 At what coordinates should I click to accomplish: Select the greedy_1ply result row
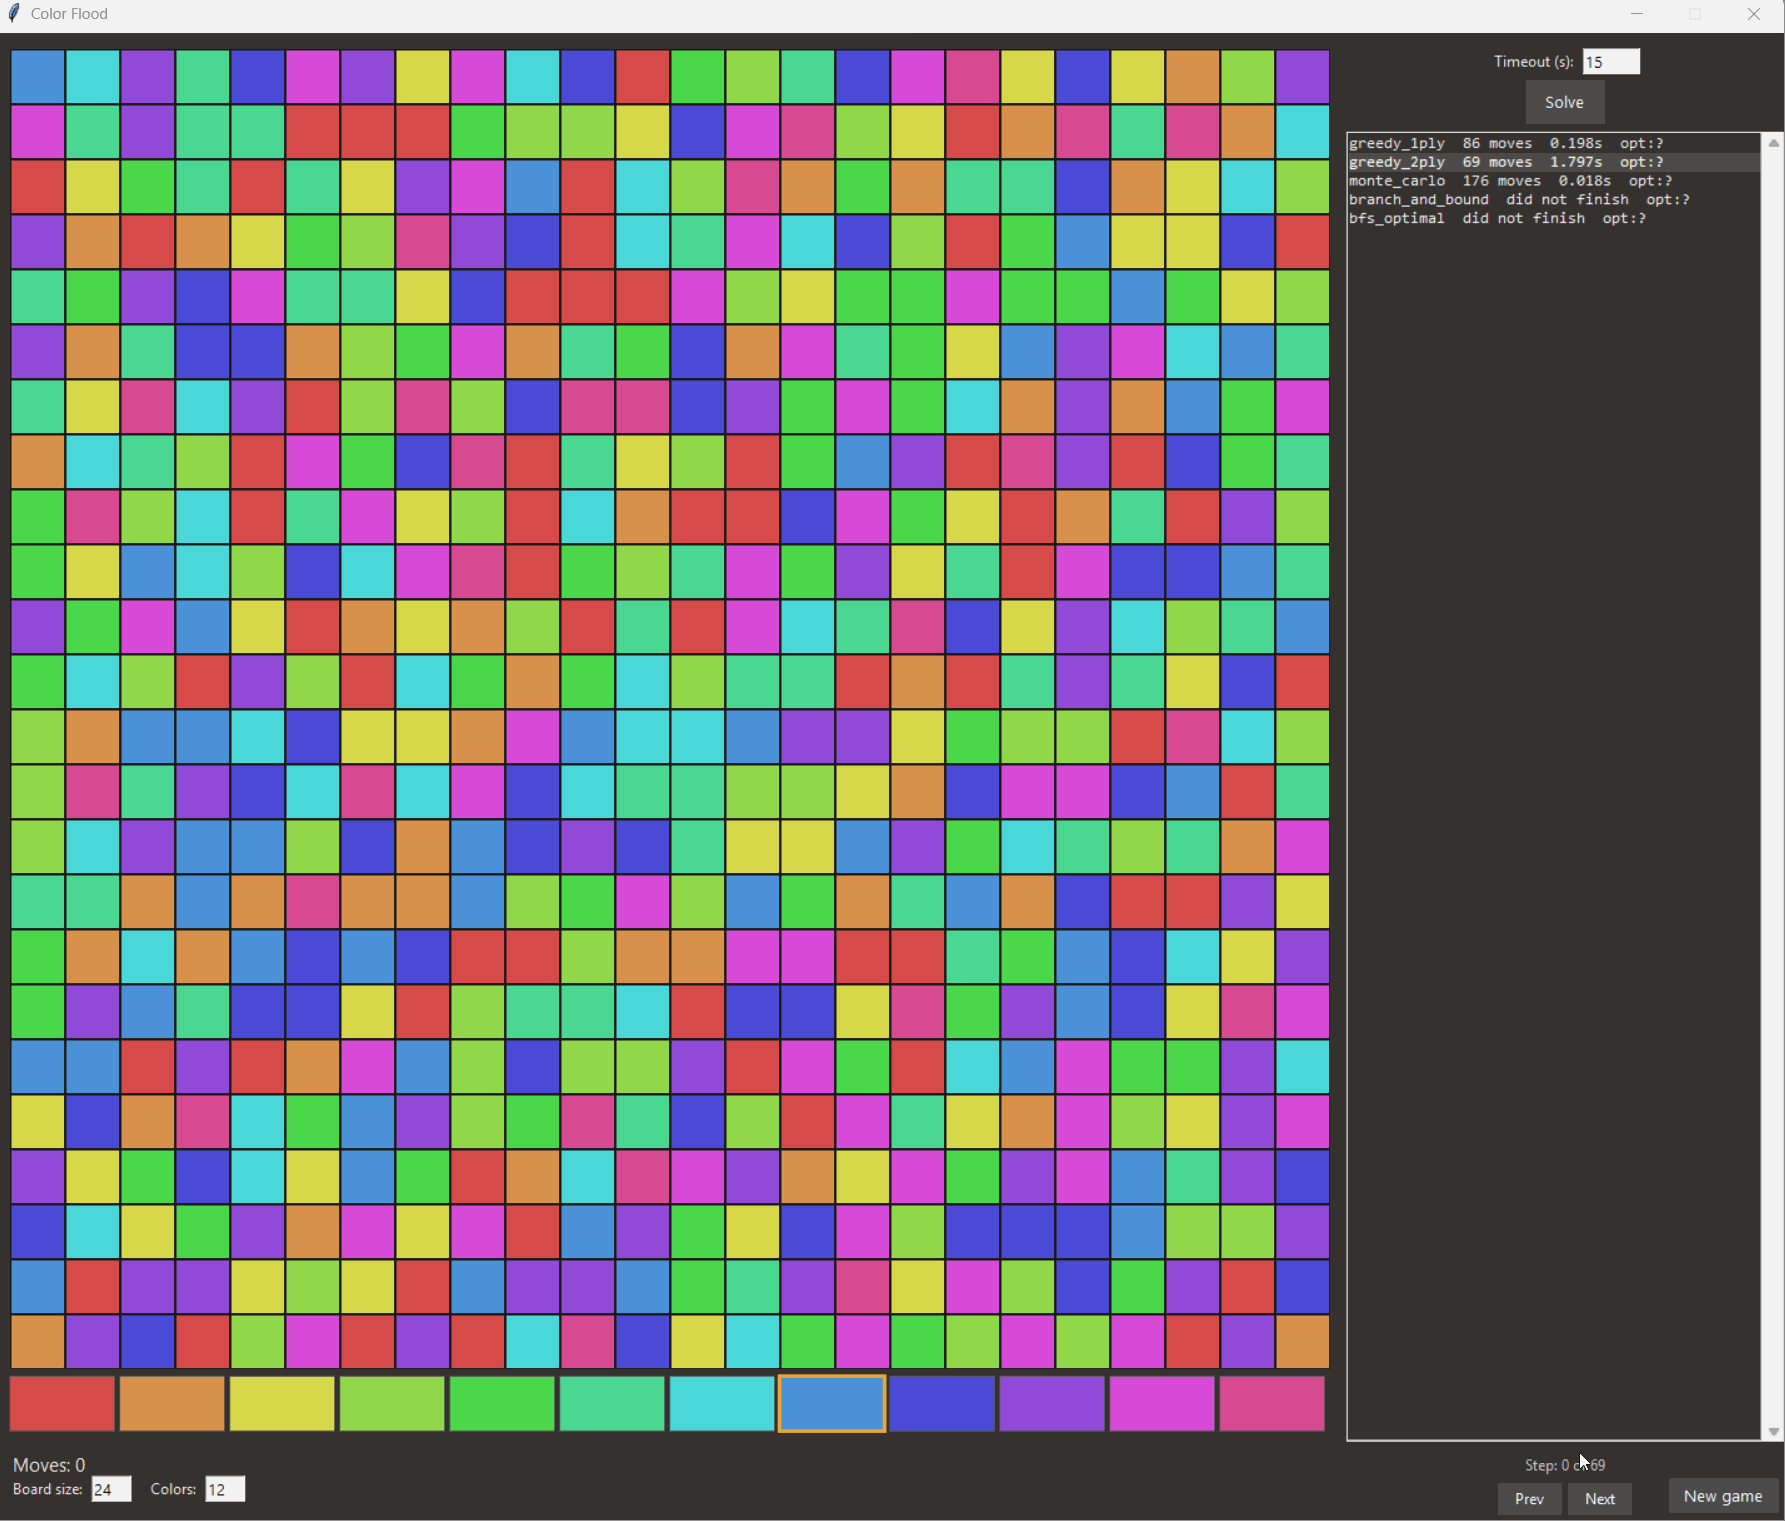point(1505,143)
